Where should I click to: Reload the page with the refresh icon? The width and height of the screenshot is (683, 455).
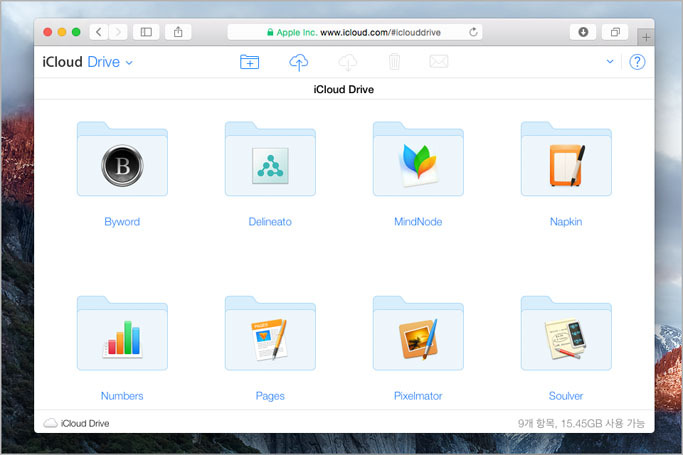click(x=473, y=32)
